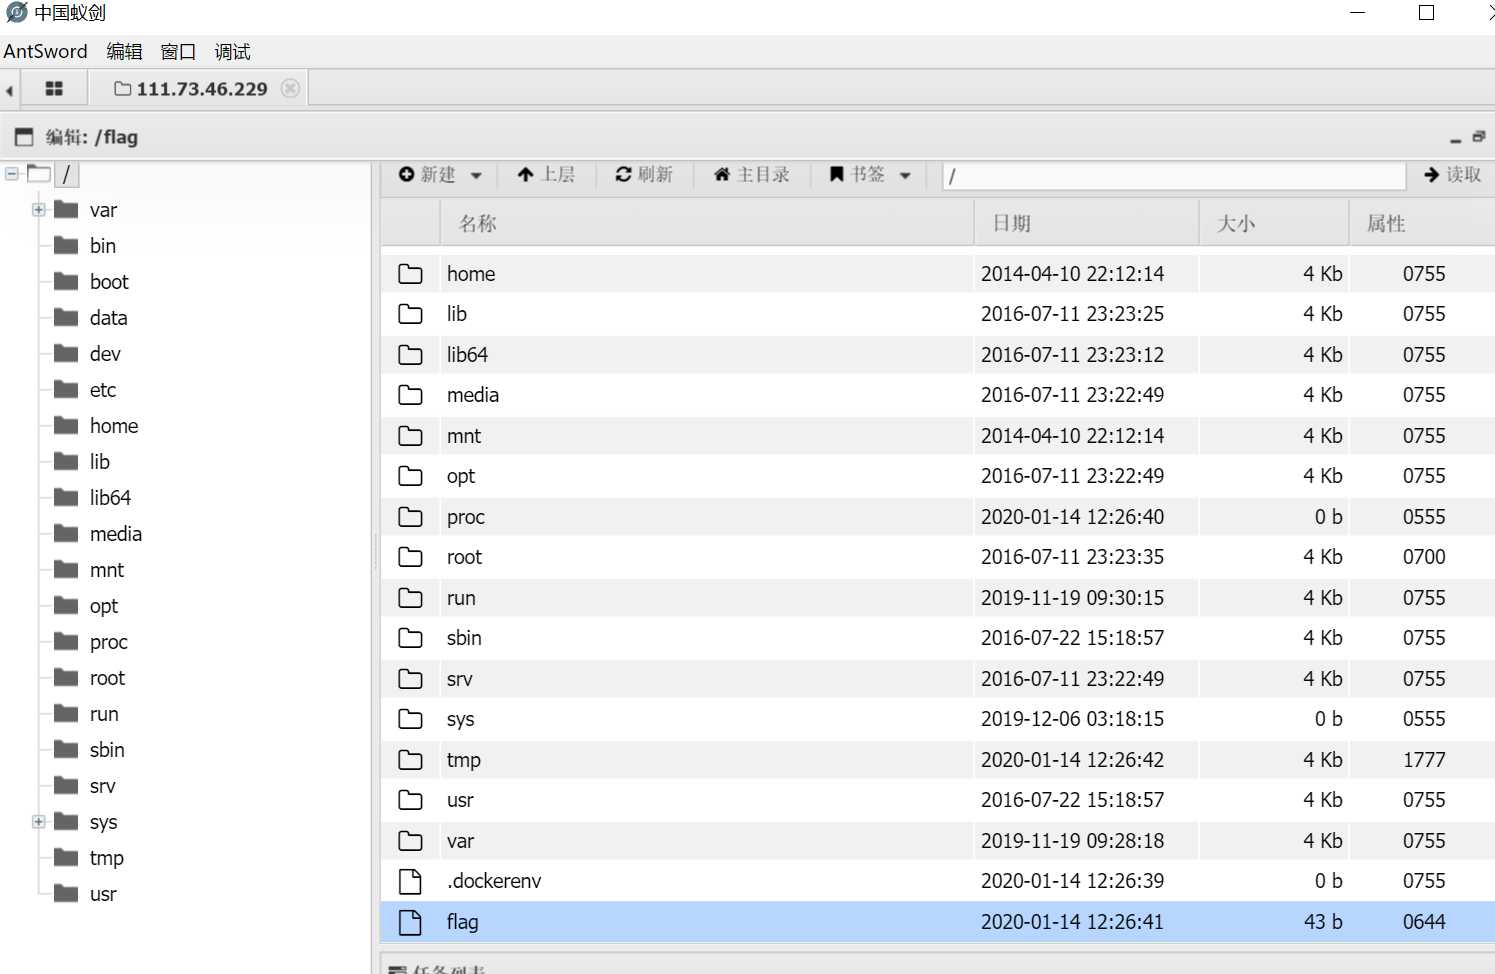1495x974 pixels.
Task: Select the dev folder in tree
Action: [x=105, y=354]
